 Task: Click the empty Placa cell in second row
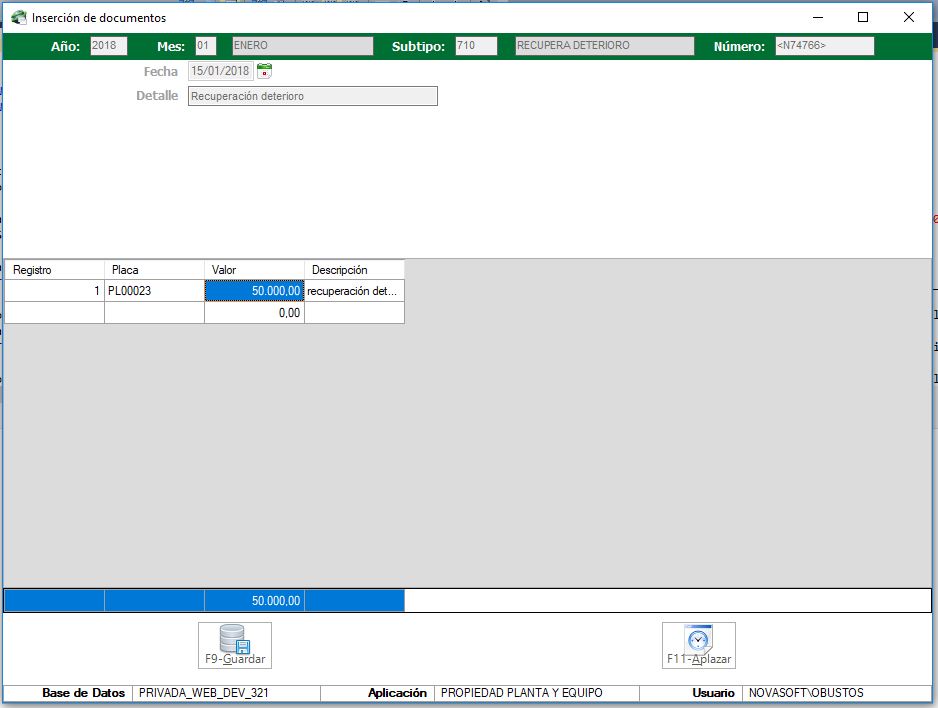tap(154, 313)
